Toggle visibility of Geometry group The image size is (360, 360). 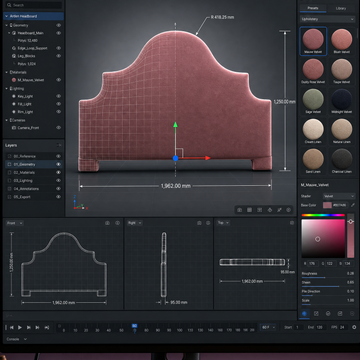[x=59, y=25]
